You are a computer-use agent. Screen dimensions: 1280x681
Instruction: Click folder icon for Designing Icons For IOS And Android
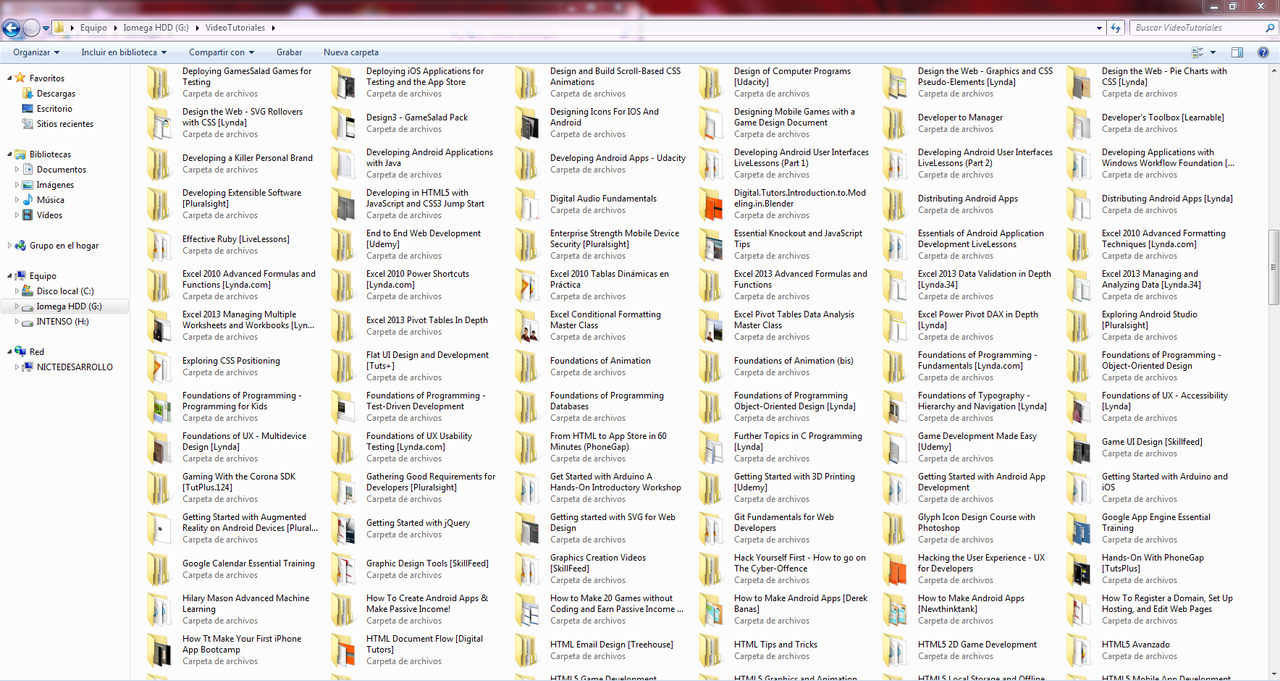[528, 123]
